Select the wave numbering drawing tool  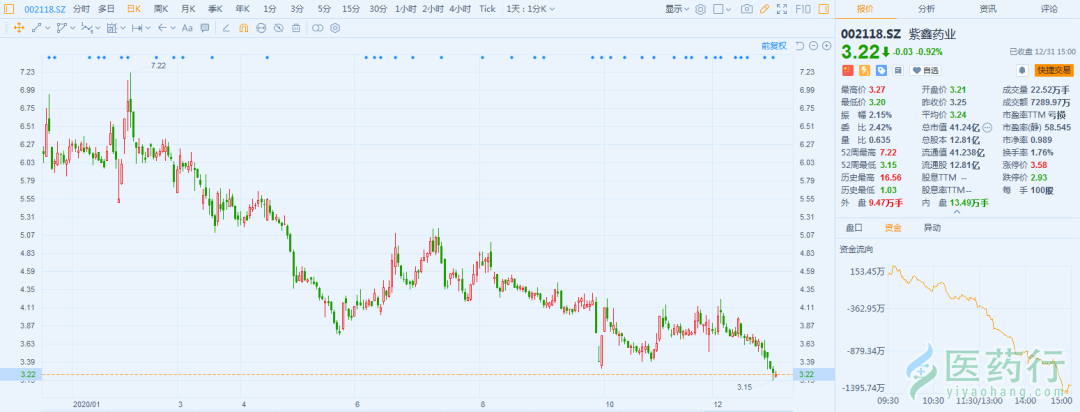(x=87, y=28)
